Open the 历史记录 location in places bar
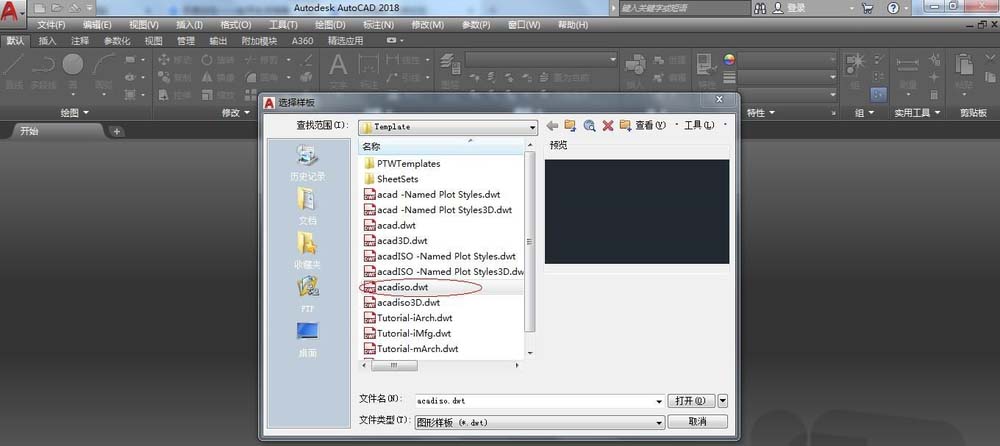Screen dimensions: 1000x446 (308, 163)
